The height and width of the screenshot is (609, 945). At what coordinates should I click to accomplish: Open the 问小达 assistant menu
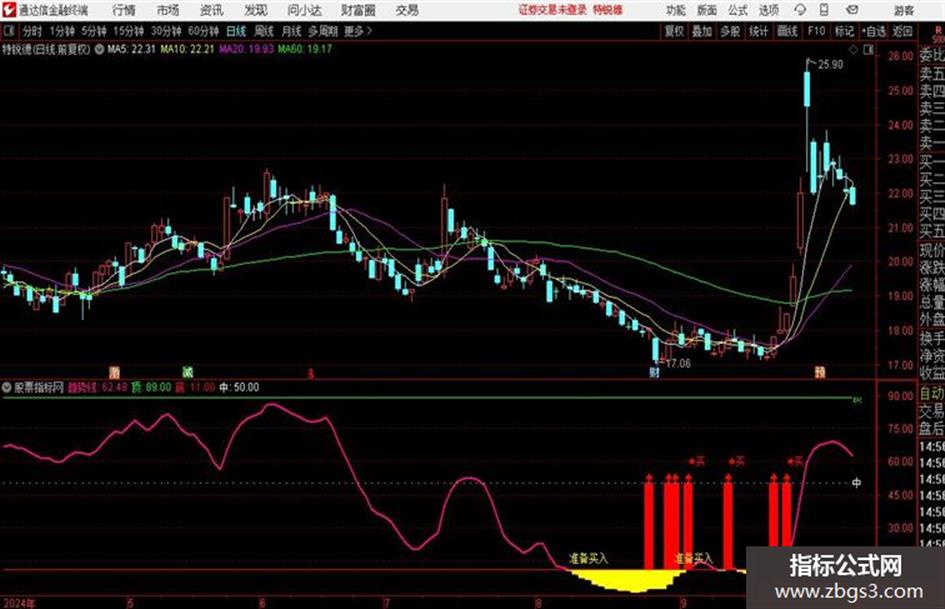coord(304,10)
